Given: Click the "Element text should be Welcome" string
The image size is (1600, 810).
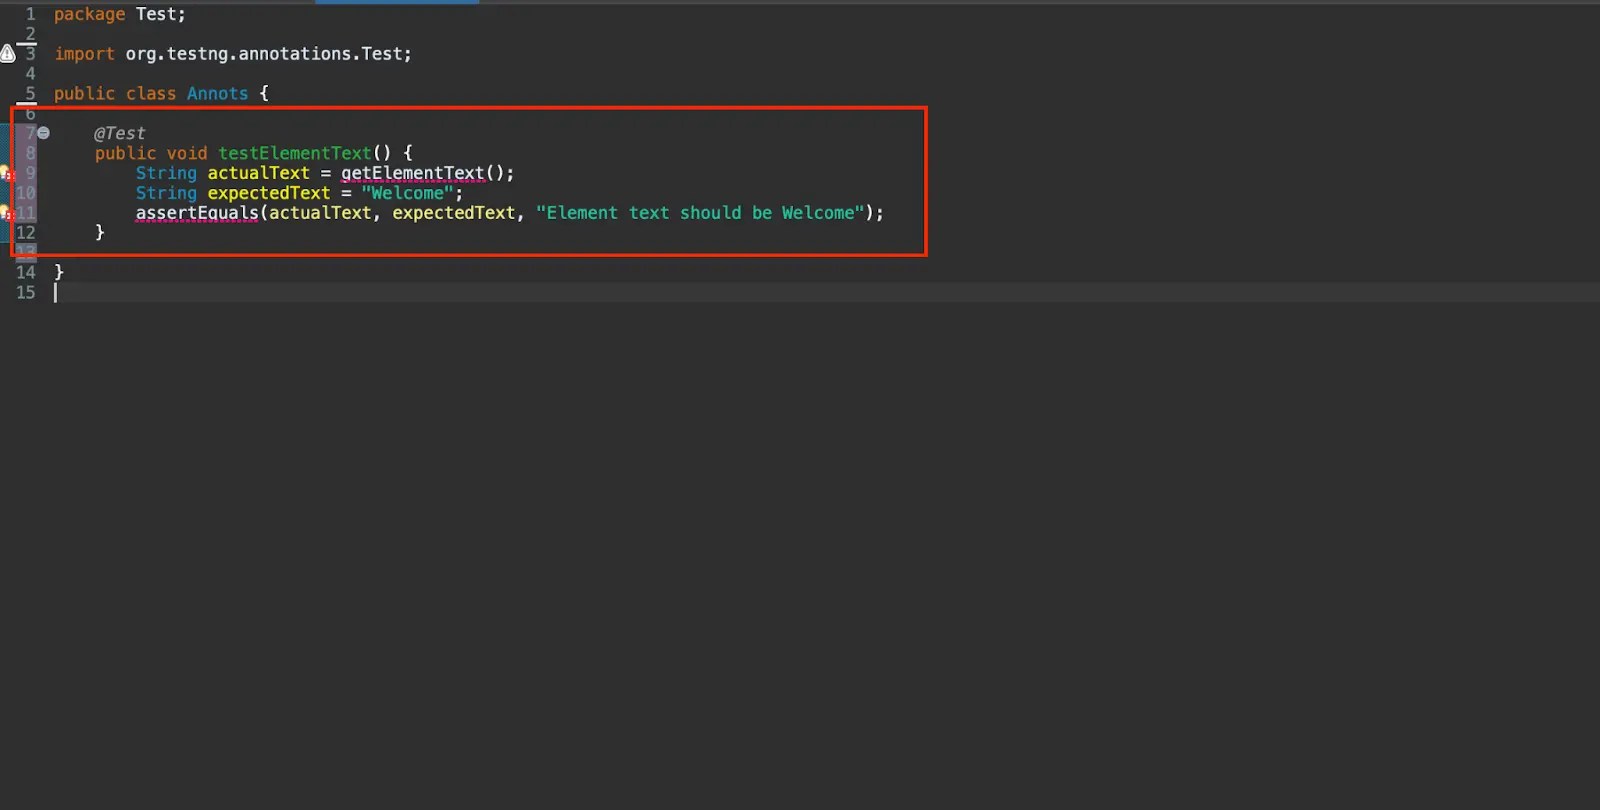Looking at the screenshot, I should 700,213.
